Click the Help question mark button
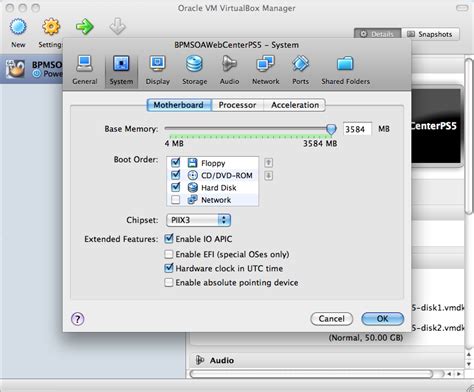 pyautogui.click(x=78, y=319)
